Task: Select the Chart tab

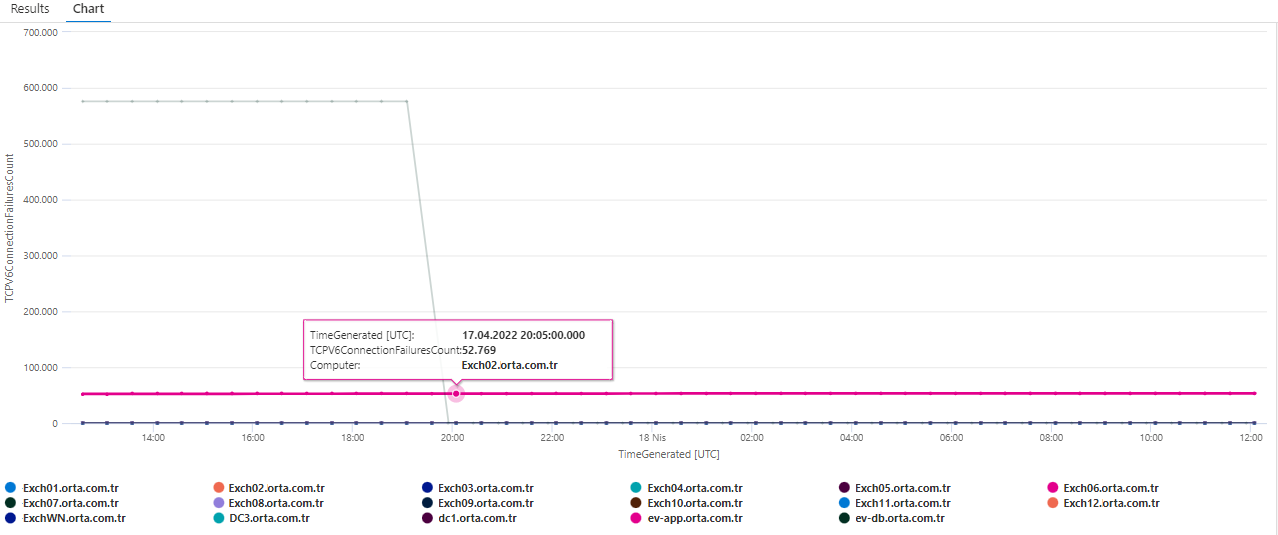Action: point(88,9)
